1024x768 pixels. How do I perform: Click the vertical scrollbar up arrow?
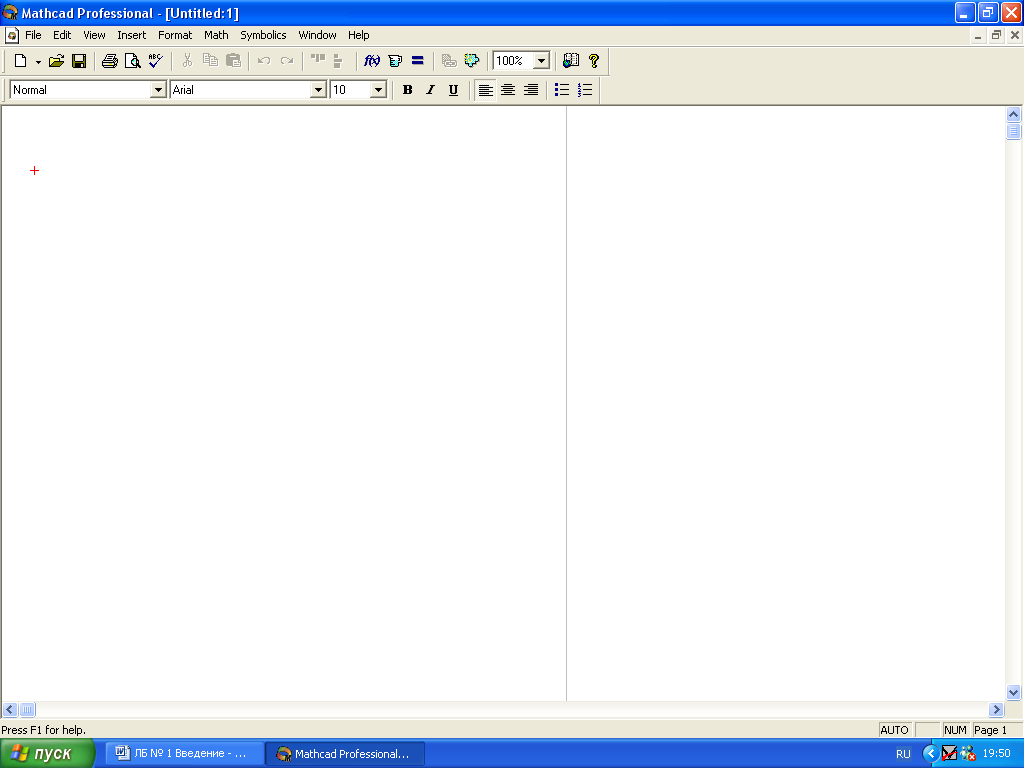1013,114
